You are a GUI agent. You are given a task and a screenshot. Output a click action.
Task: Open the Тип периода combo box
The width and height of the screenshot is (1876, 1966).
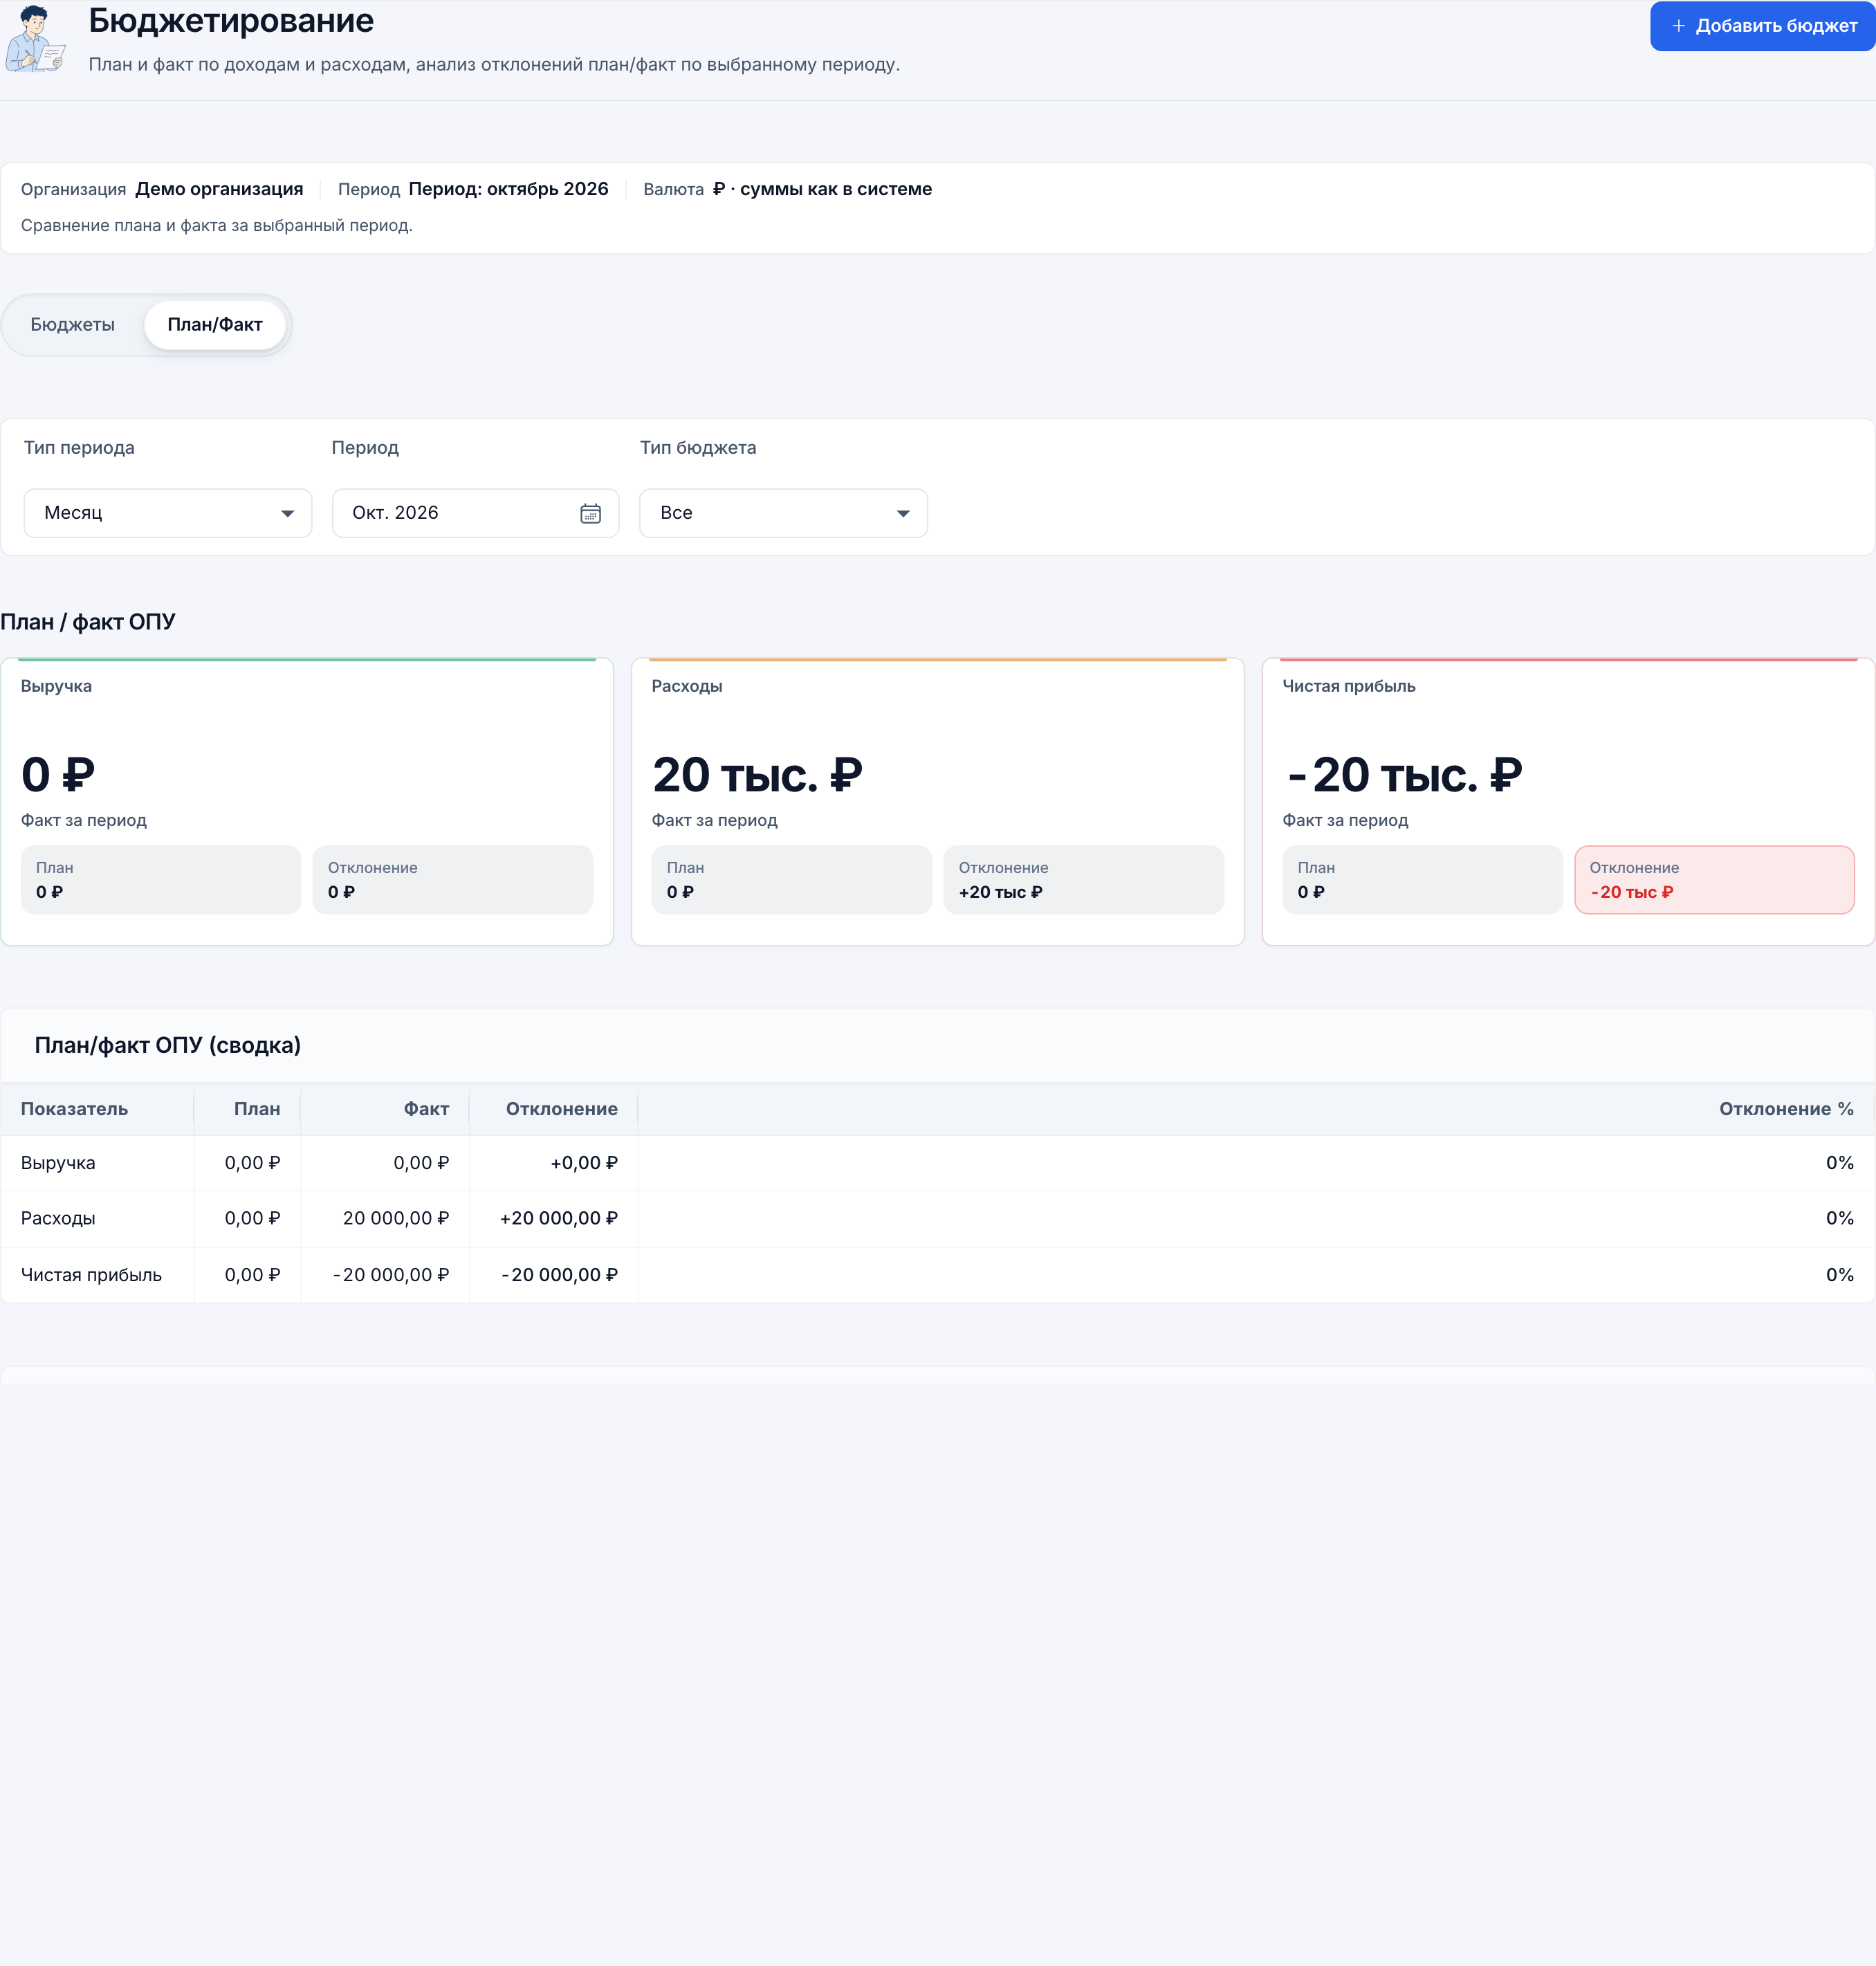tap(168, 513)
